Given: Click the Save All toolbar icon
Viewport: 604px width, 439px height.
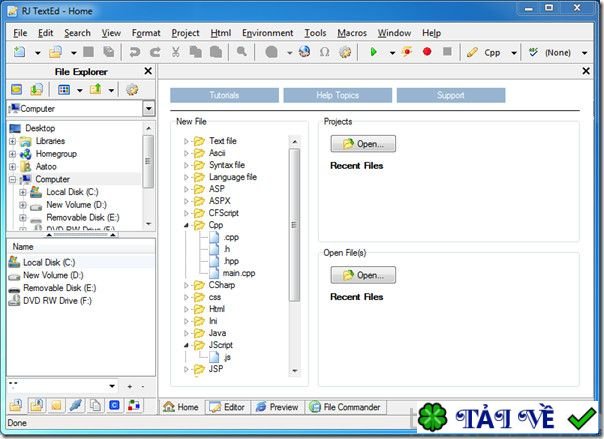Looking at the screenshot, I should click(109, 52).
